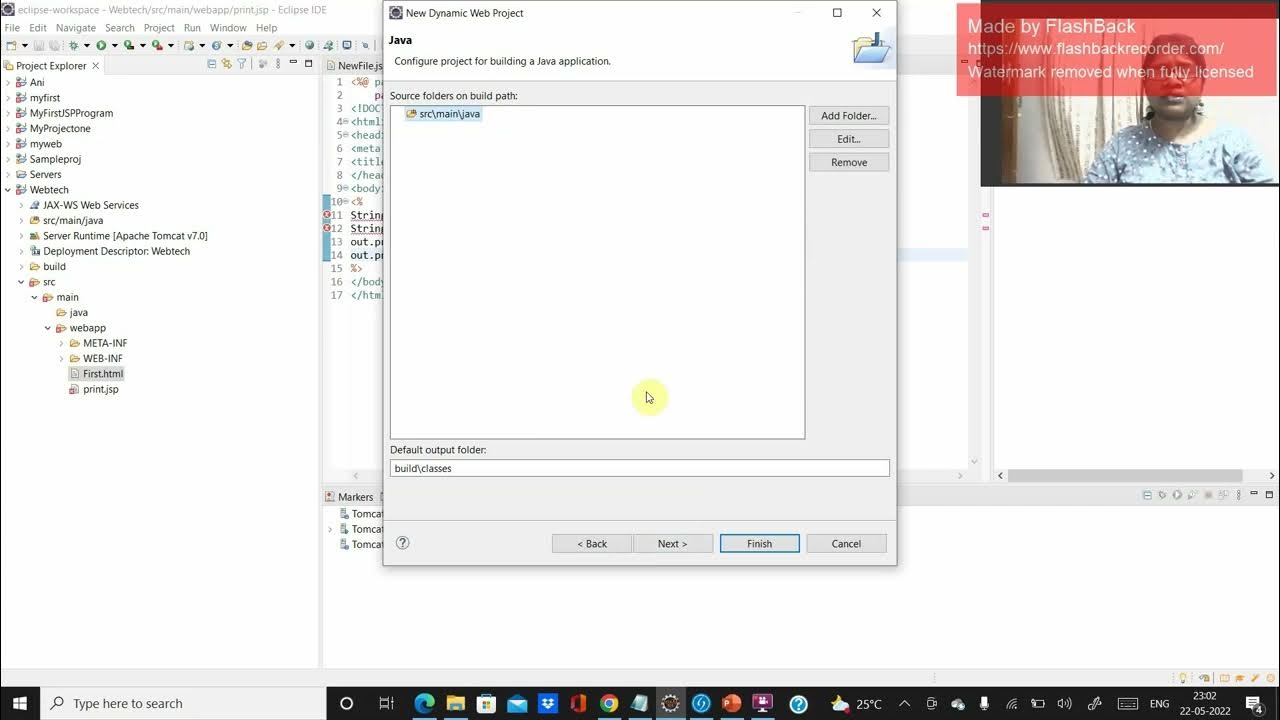Select print.jsp in Project Explorer
This screenshot has width=1280, height=720.
(93, 389)
